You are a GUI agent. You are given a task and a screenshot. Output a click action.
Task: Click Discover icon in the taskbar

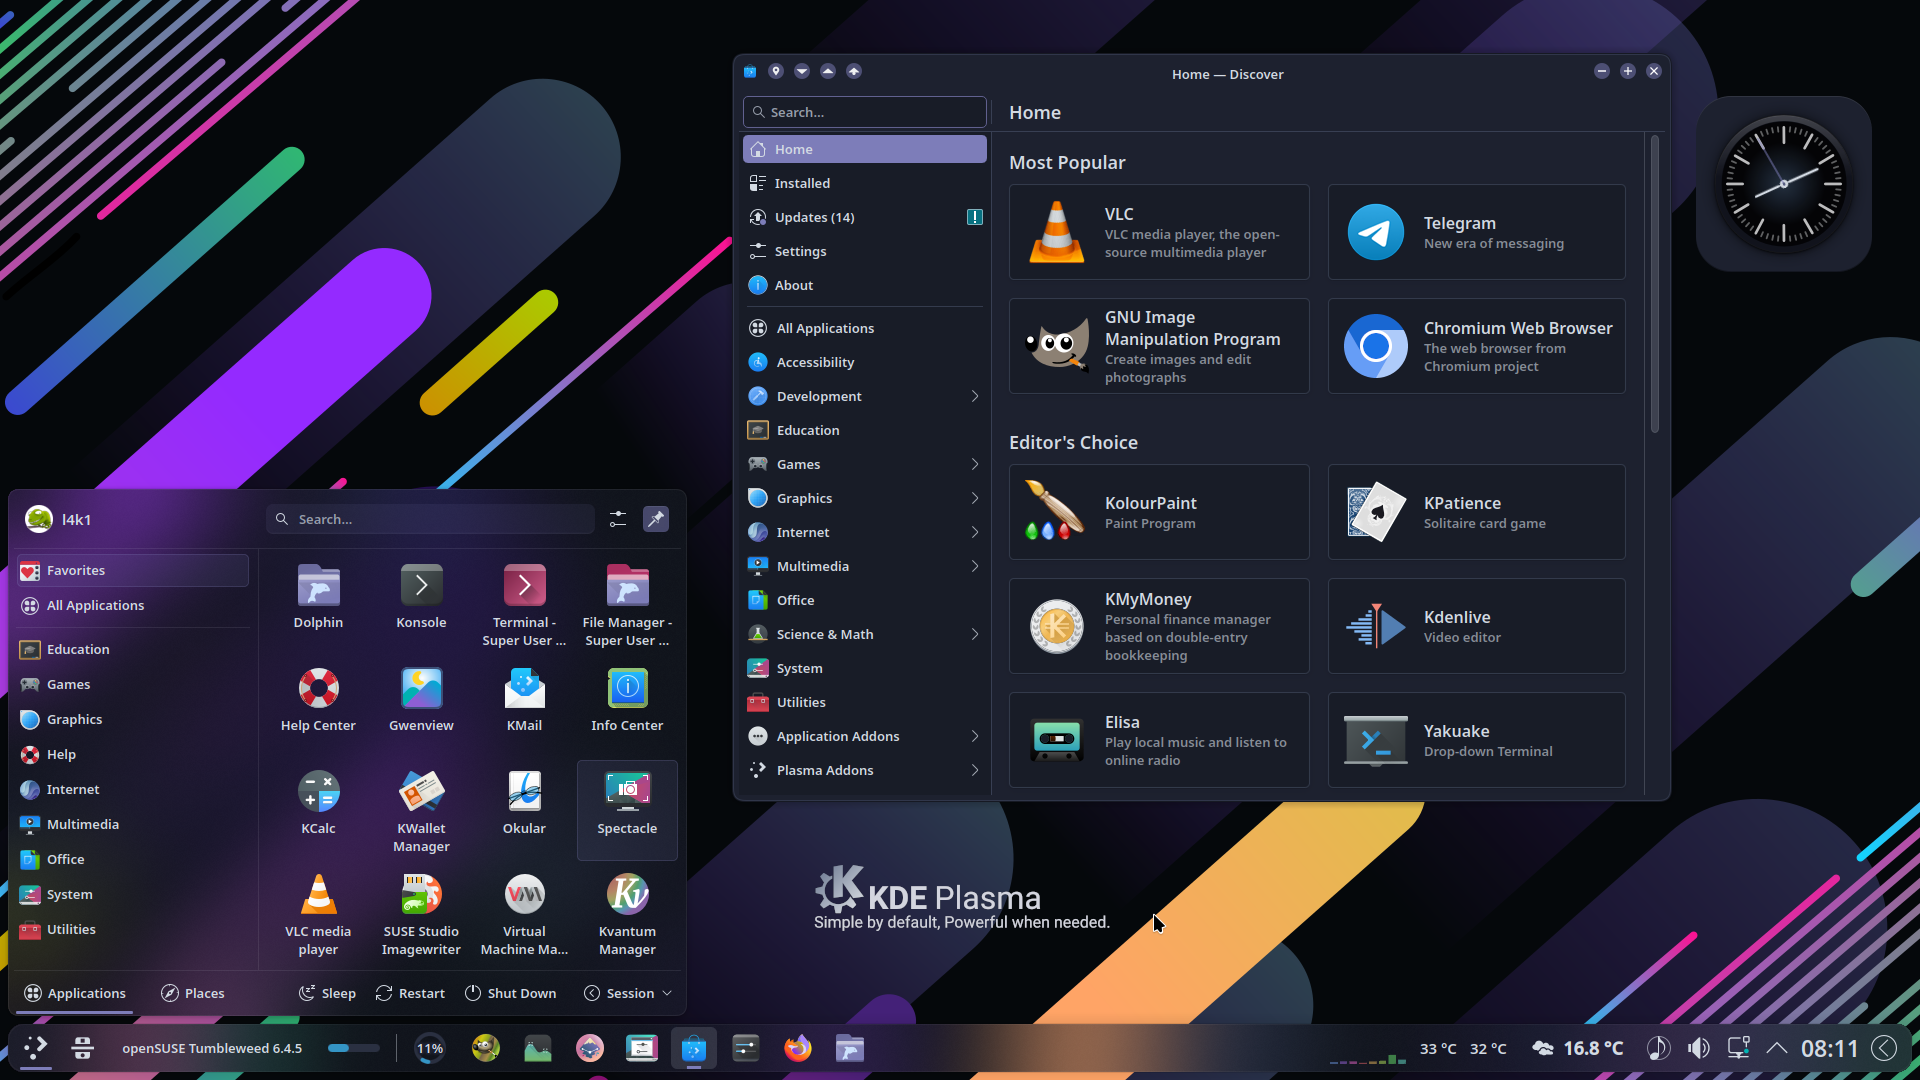click(693, 1048)
